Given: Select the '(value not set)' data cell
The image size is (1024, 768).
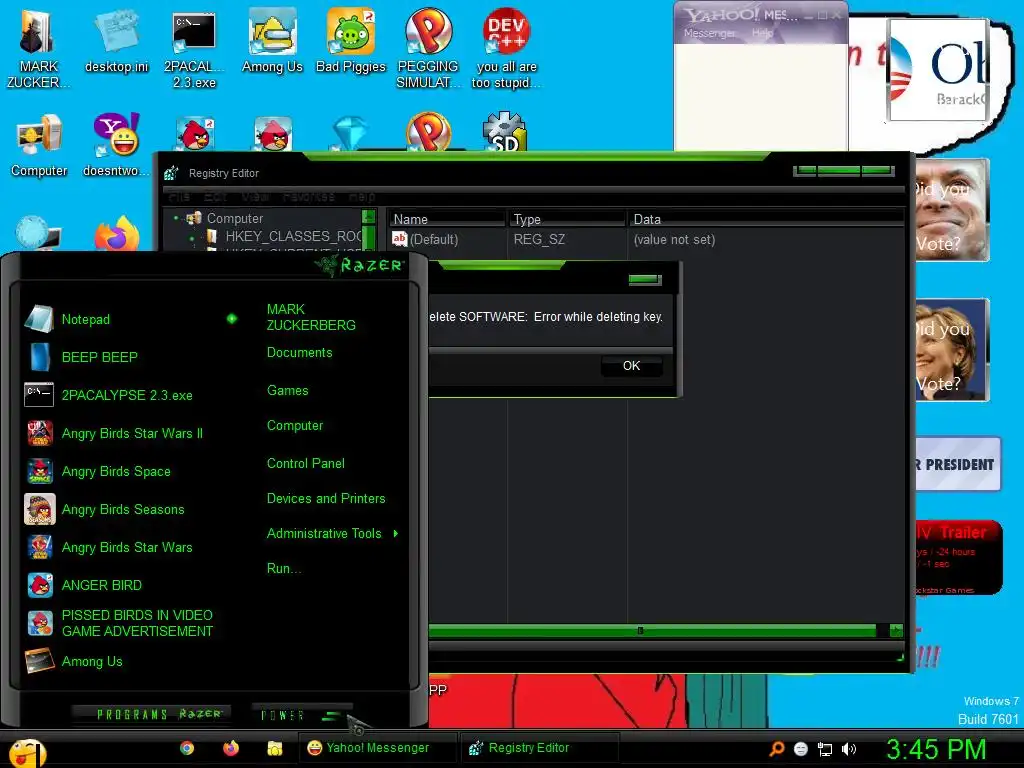Looking at the screenshot, I should click(674, 240).
